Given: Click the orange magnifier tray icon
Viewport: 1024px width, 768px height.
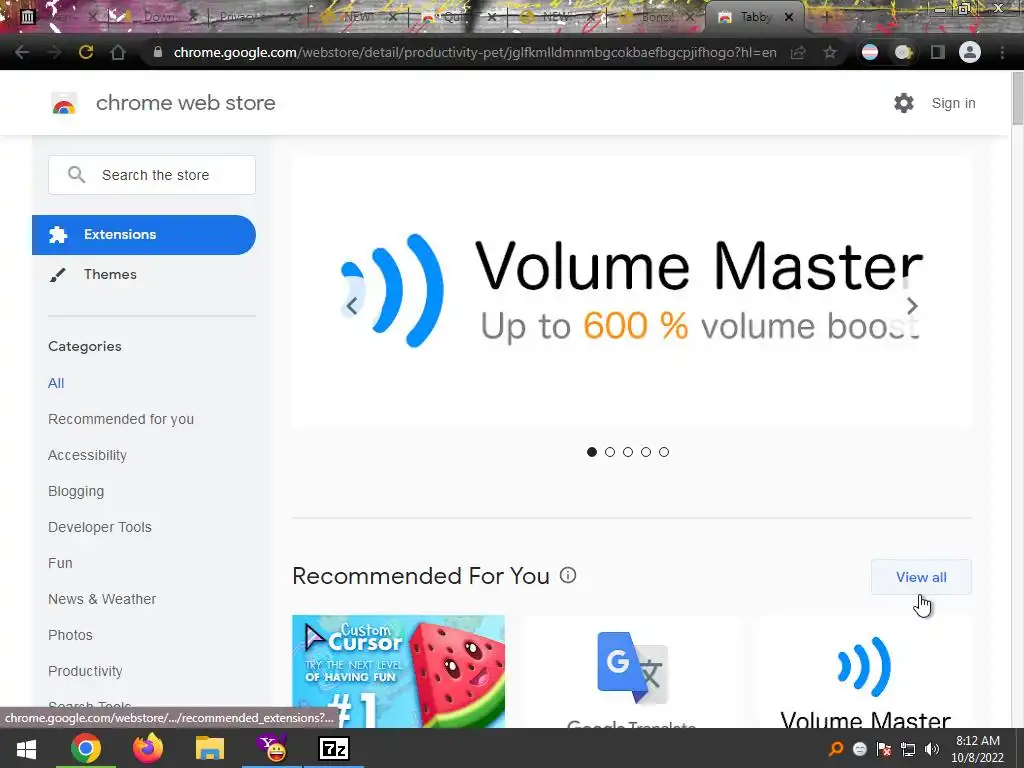Looking at the screenshot, I should tap(836, 749).
